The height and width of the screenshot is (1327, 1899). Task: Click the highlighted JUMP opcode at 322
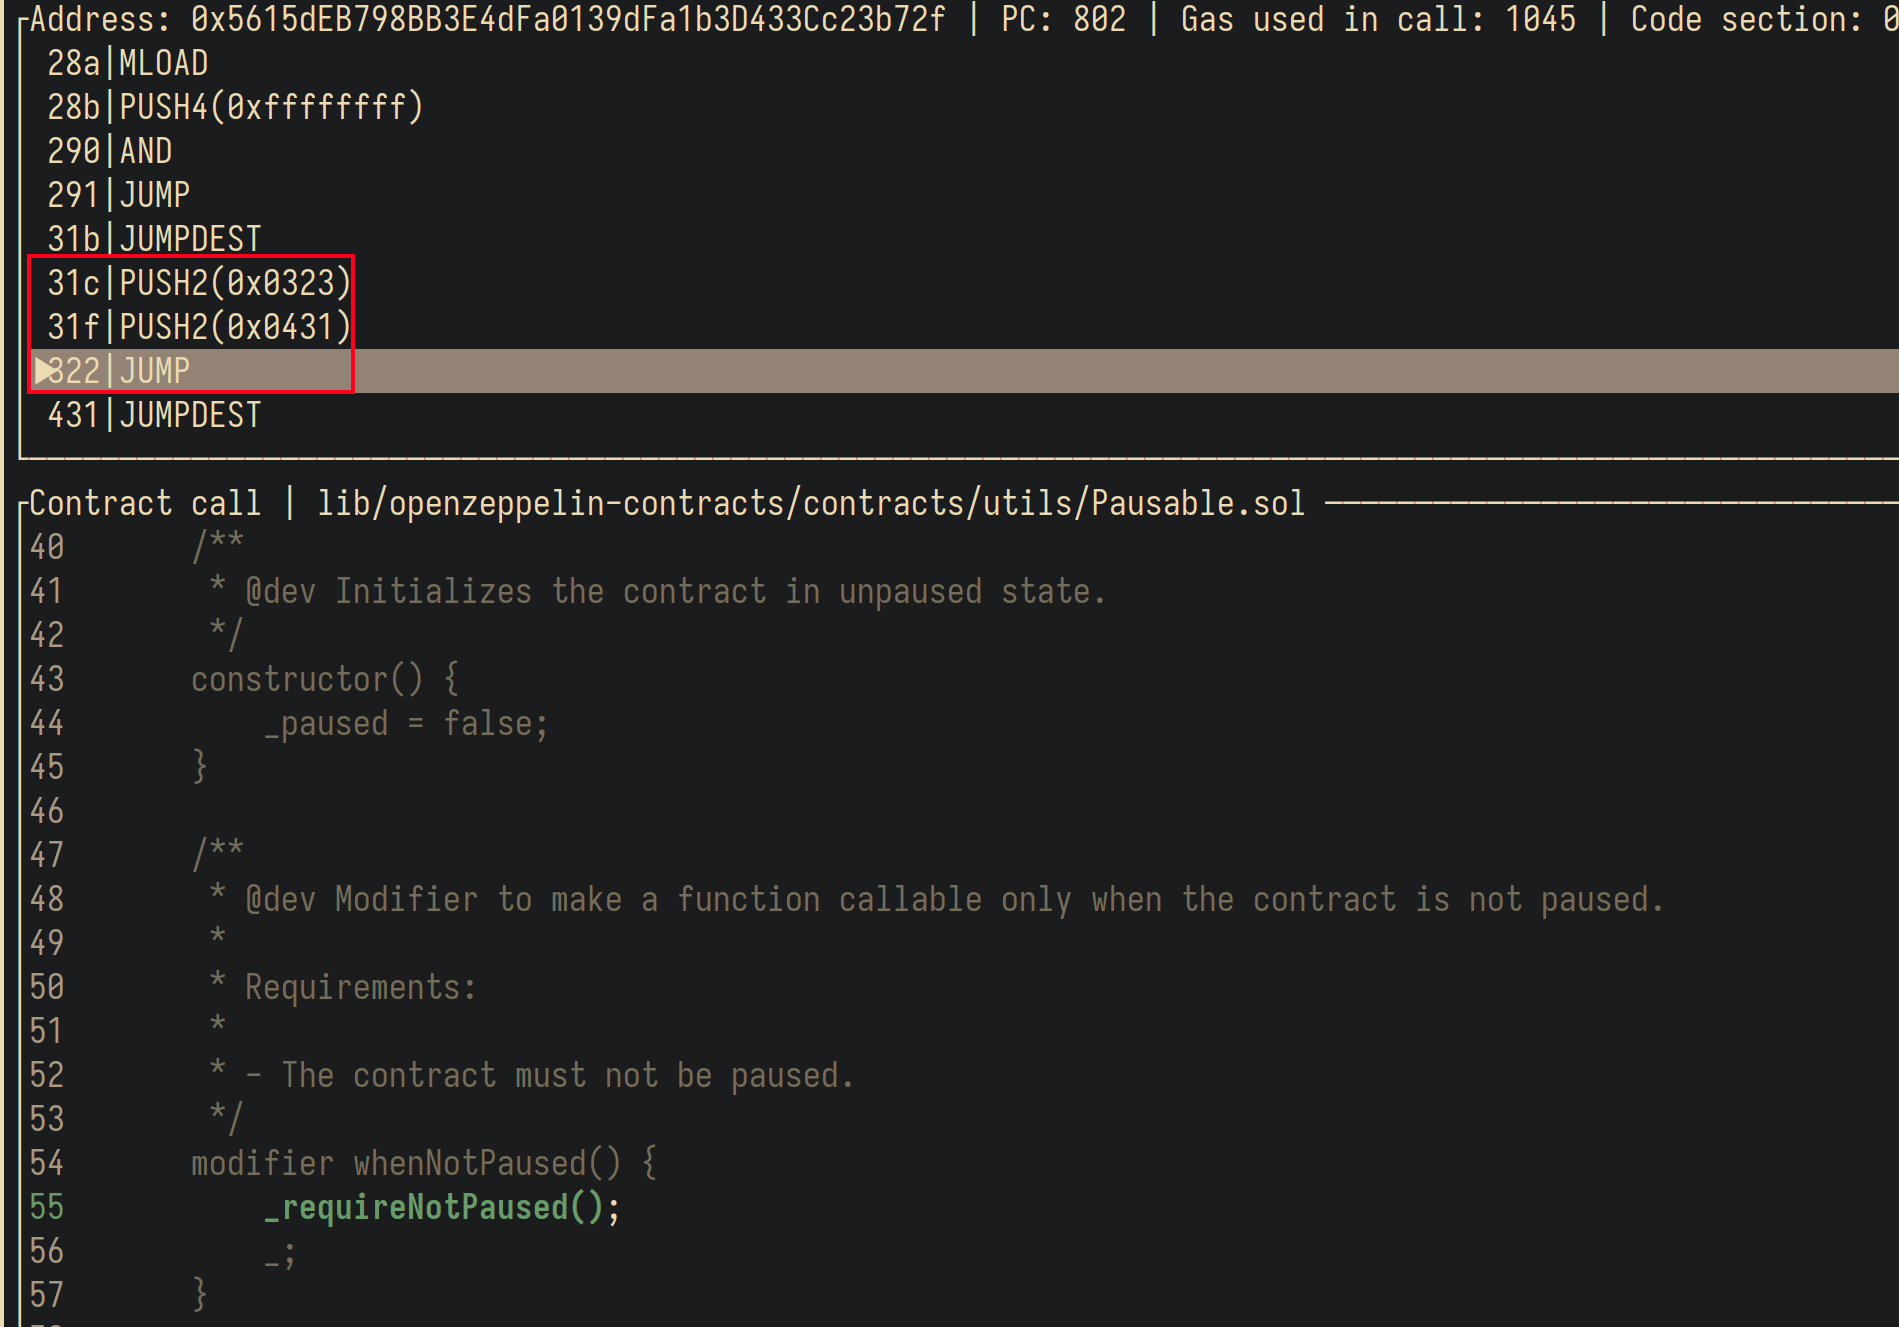click(x=155, y=371)
